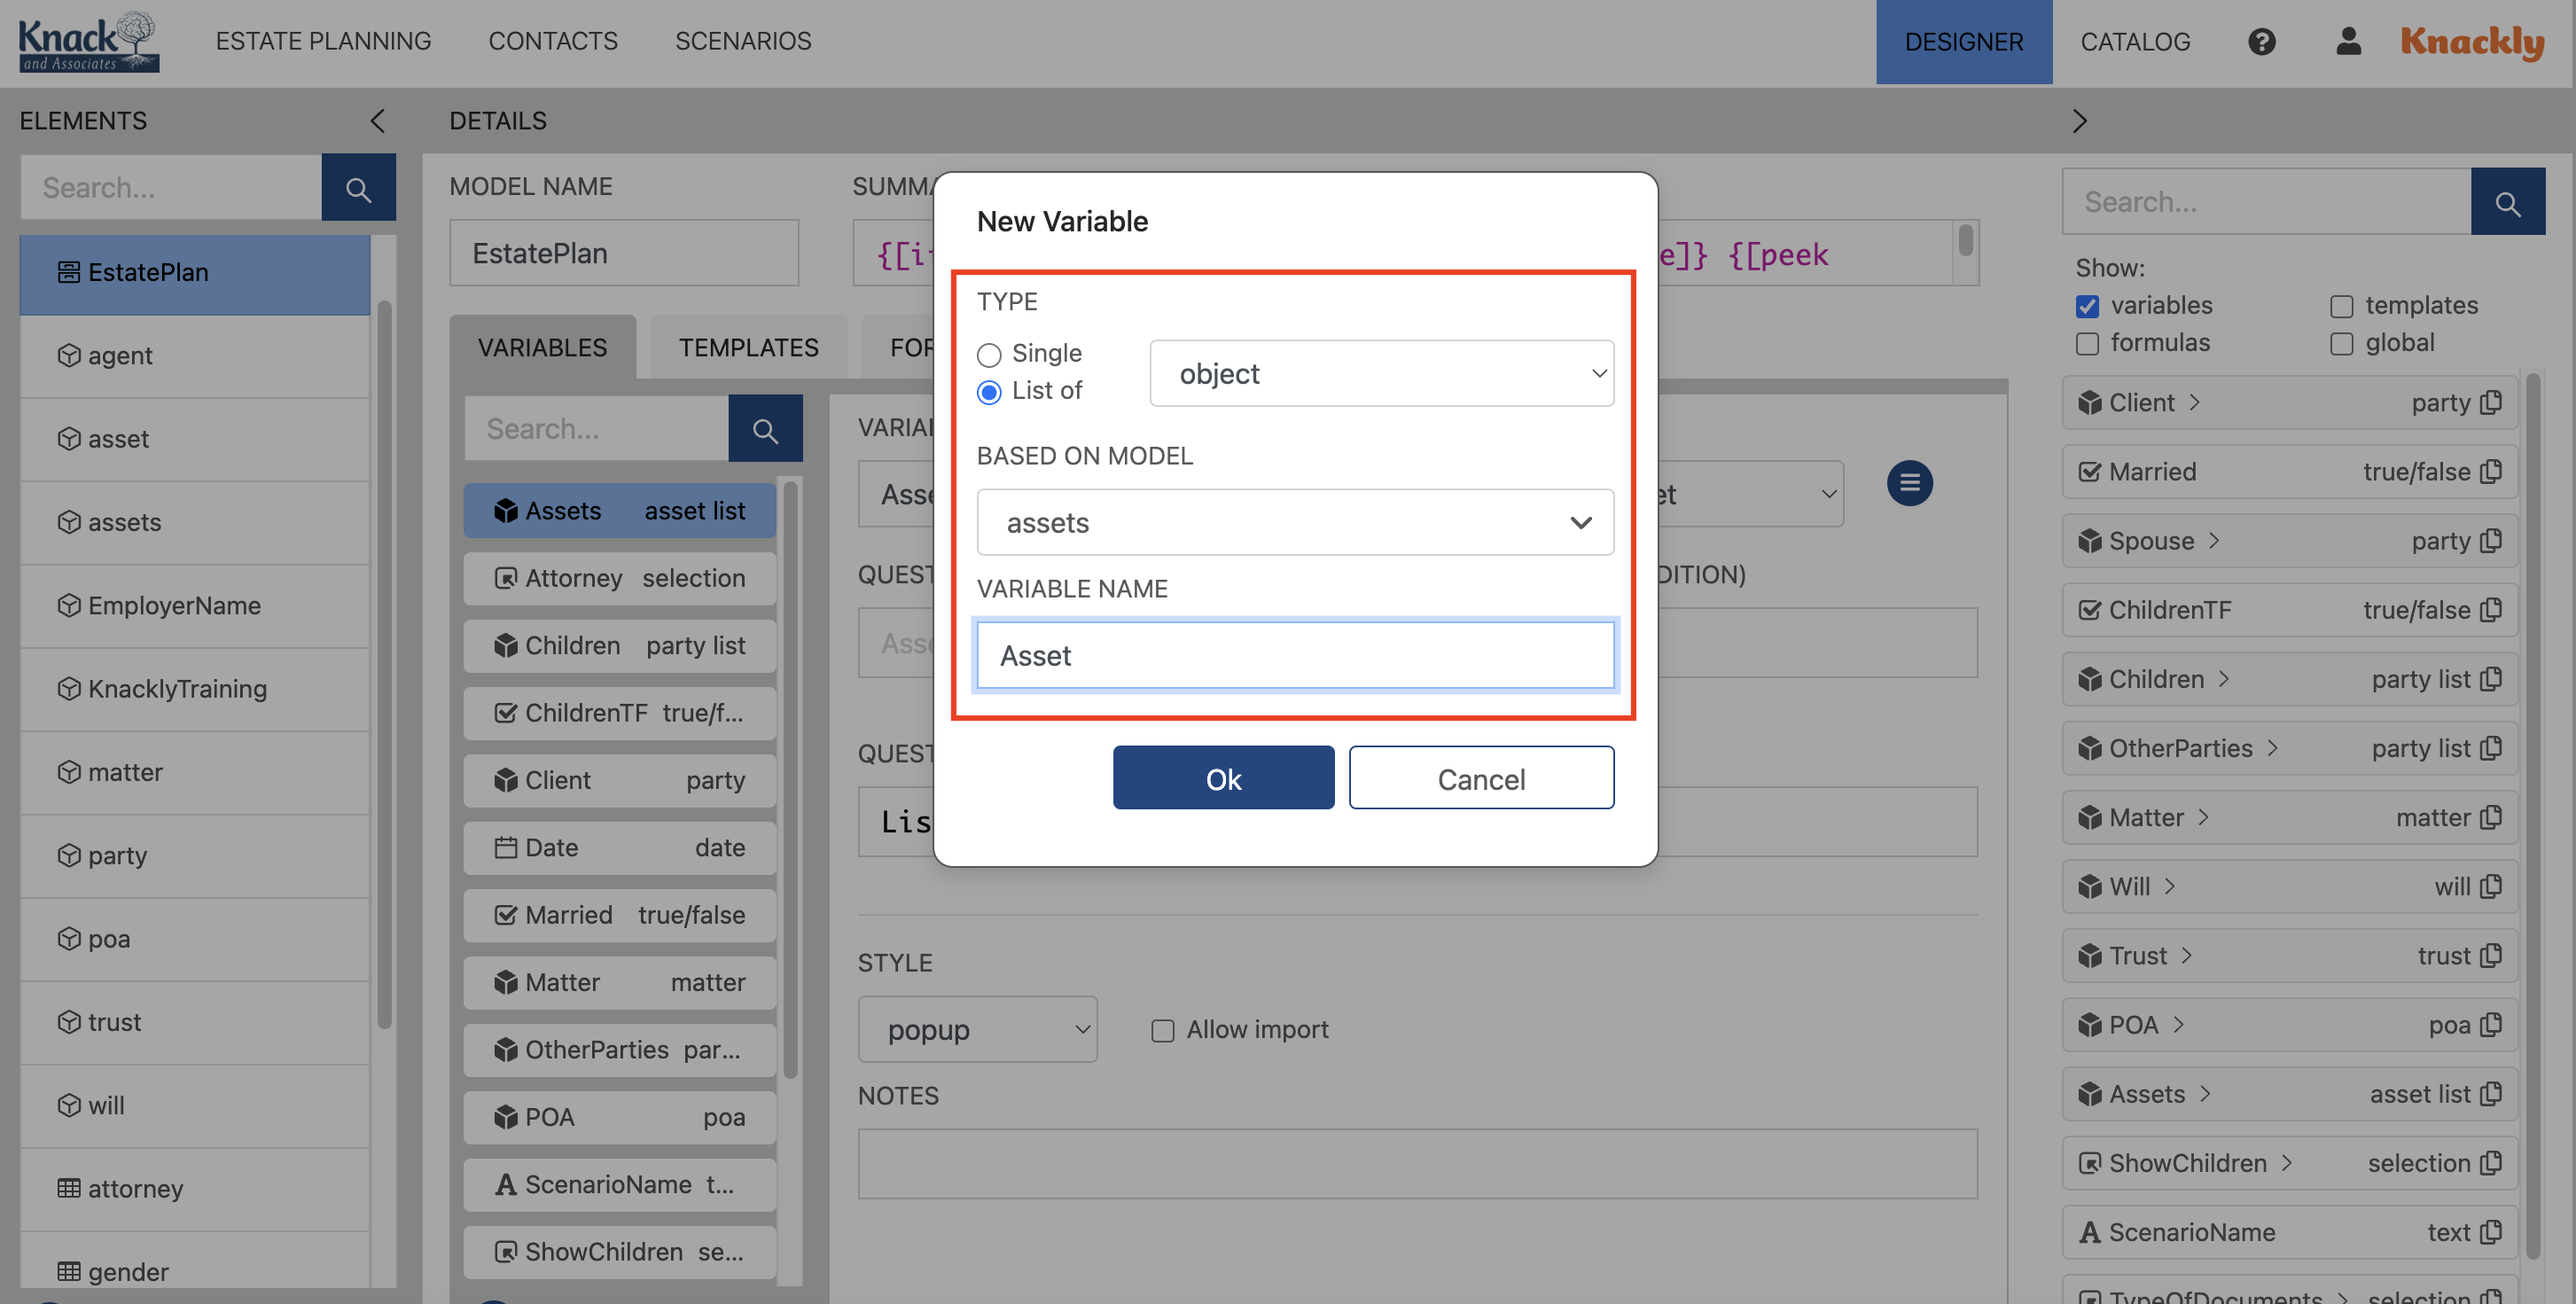The width and height of the screenshot is (2576, 1304).
Task: Check the Allow import checkbox
Action: point(1162,1030)
